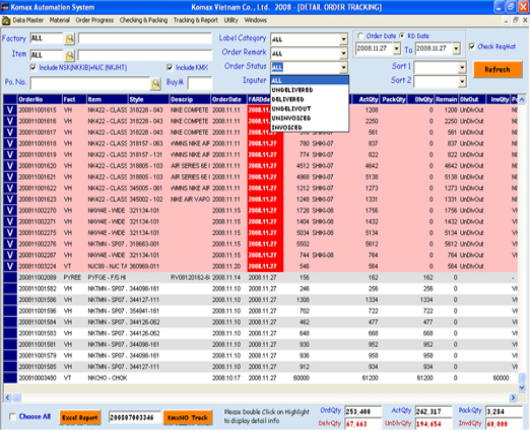Click the V marker for order 200811003224
Viewport: 530px width, 430px height.
tap(10, 266)
